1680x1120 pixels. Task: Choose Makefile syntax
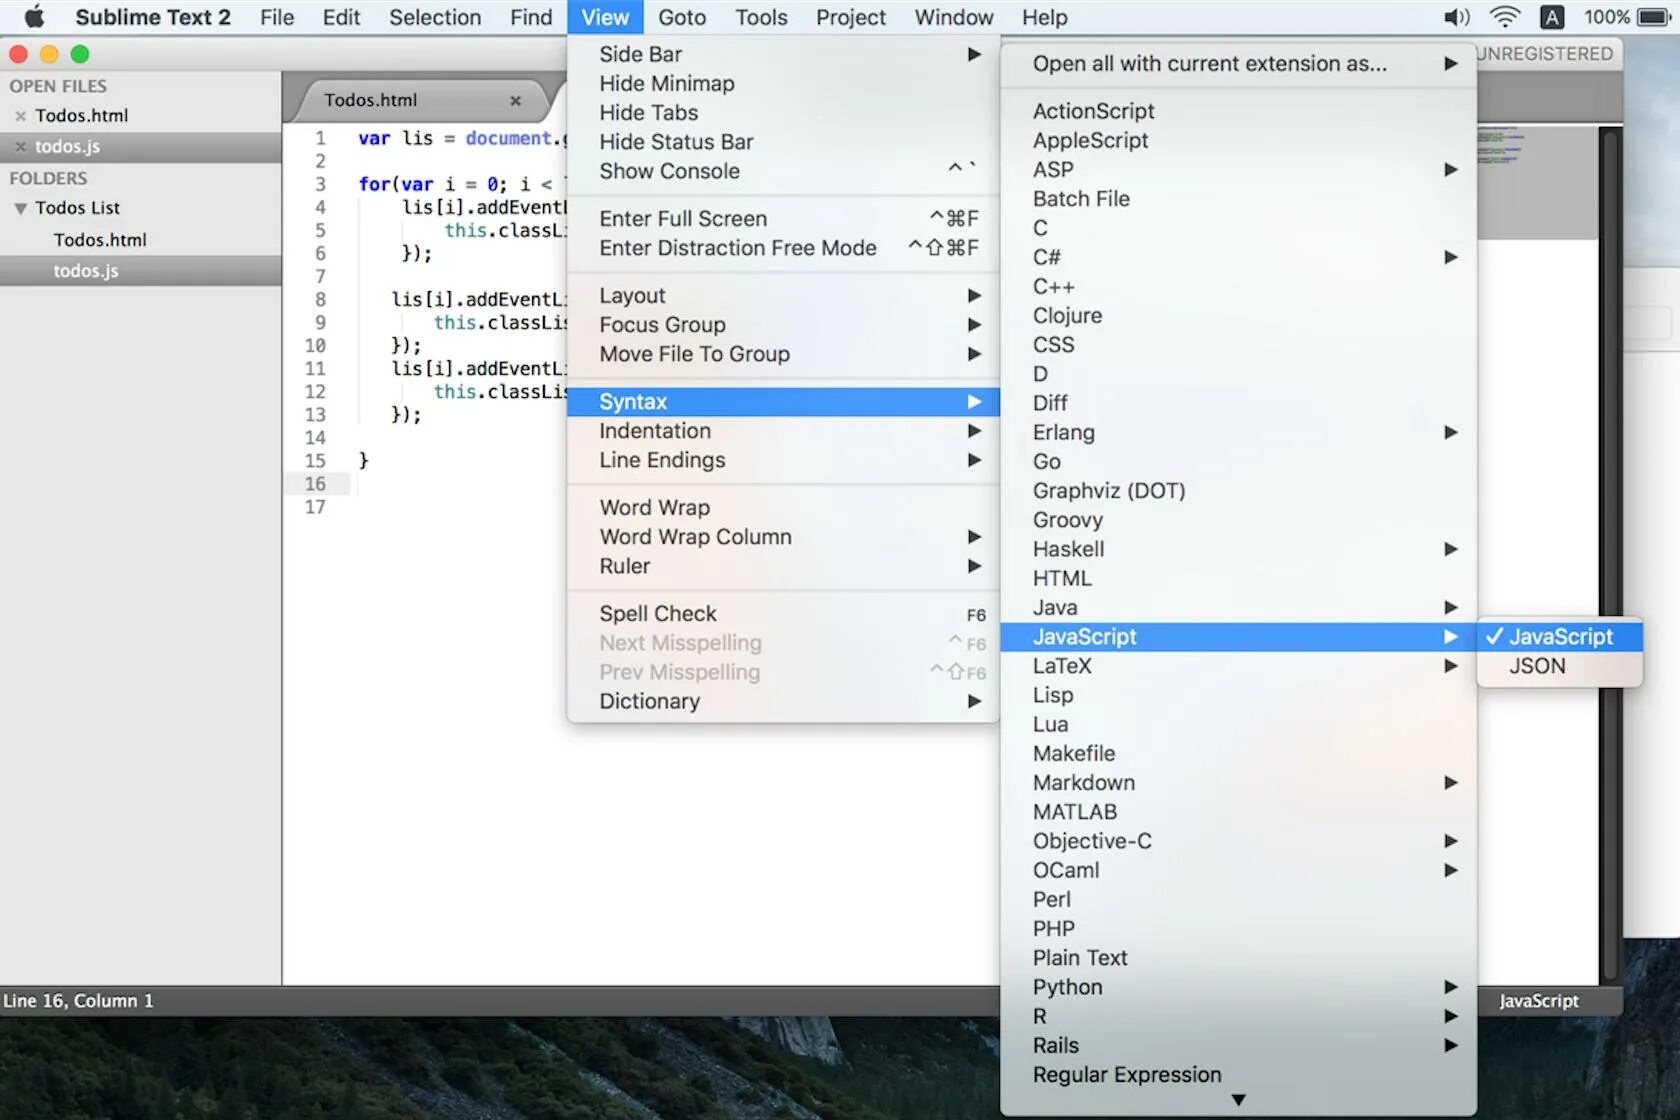click(x=1238, y=754)
